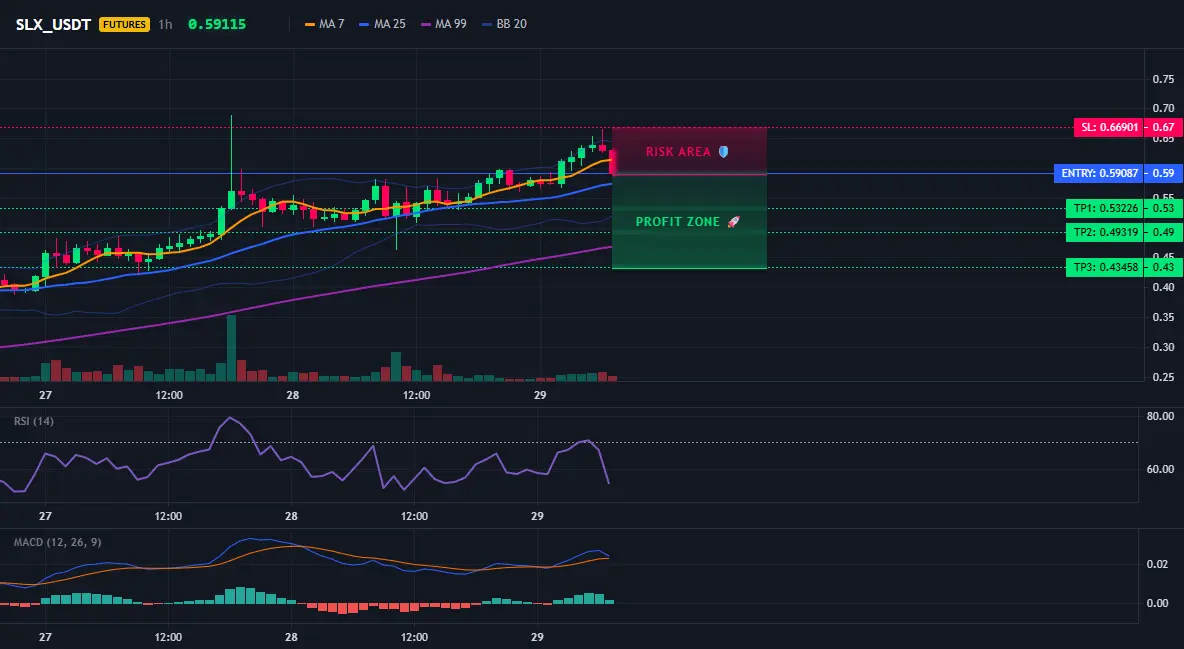
Task: Click the 0.35 price axis value
Action: pyautogui.click(x=1164, y=317)
